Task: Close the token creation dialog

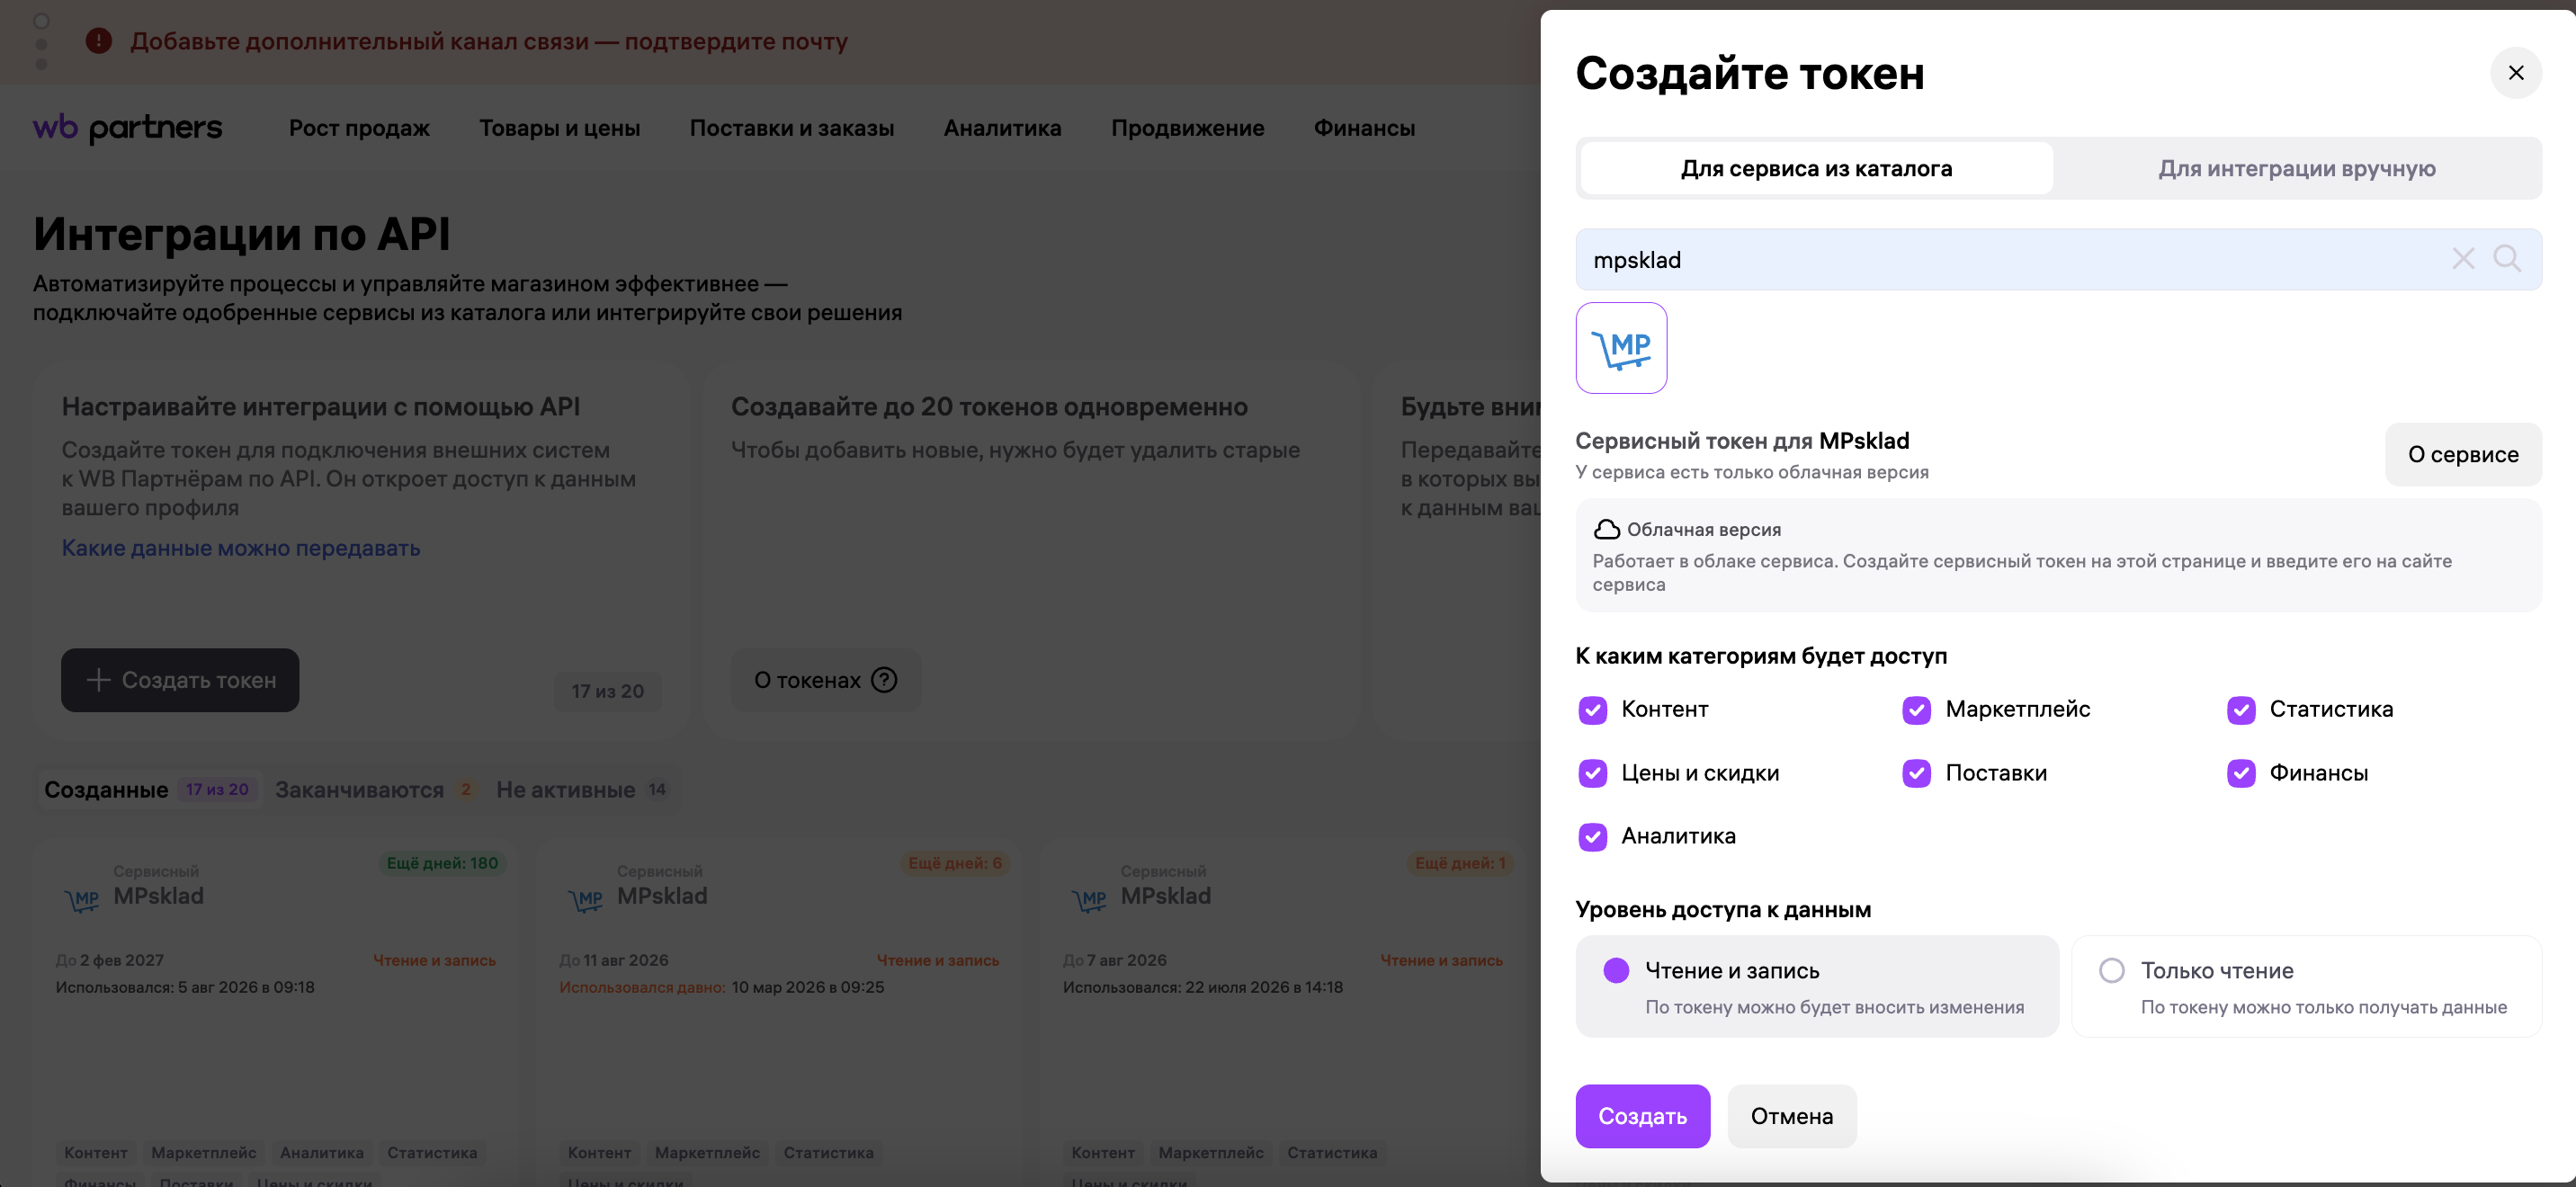Action: (2515, 73)
